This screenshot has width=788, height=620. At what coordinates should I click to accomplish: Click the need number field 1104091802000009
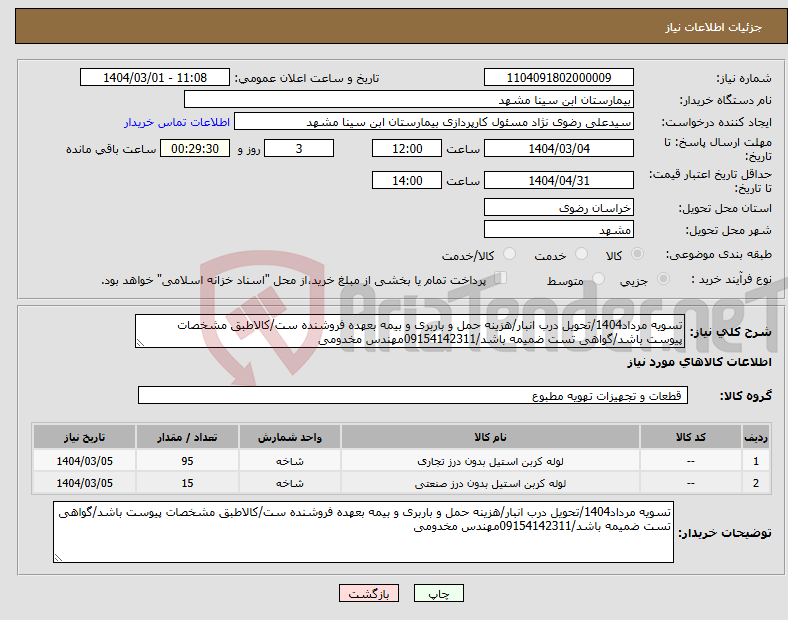[558, 77]
